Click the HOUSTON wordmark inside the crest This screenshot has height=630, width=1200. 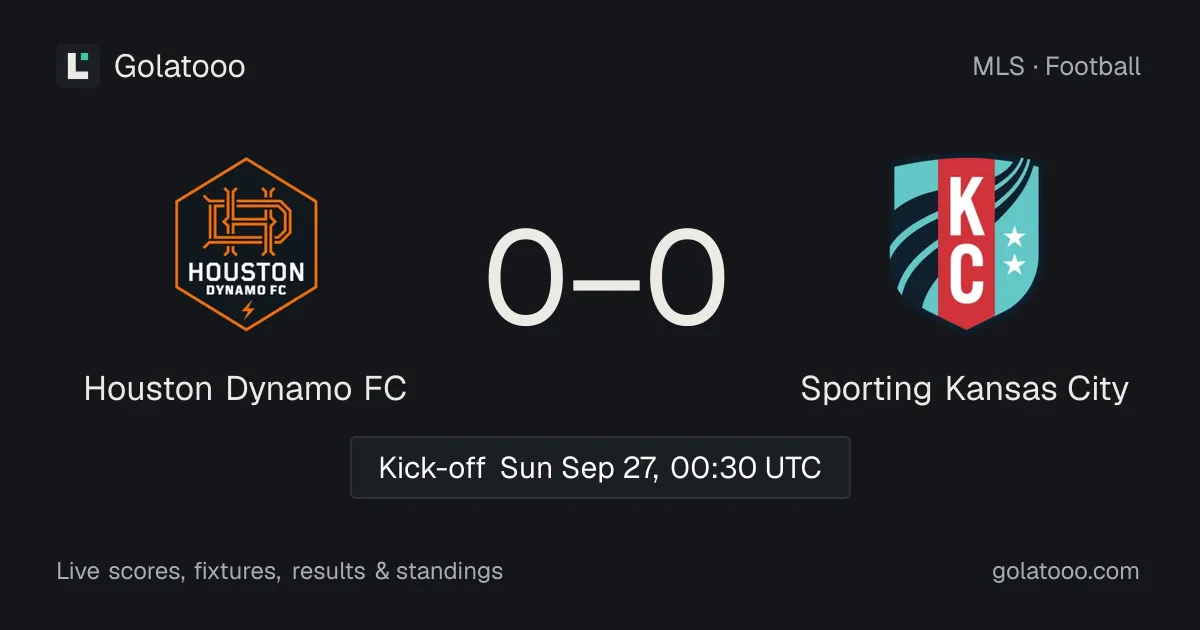tap(246, 271)
